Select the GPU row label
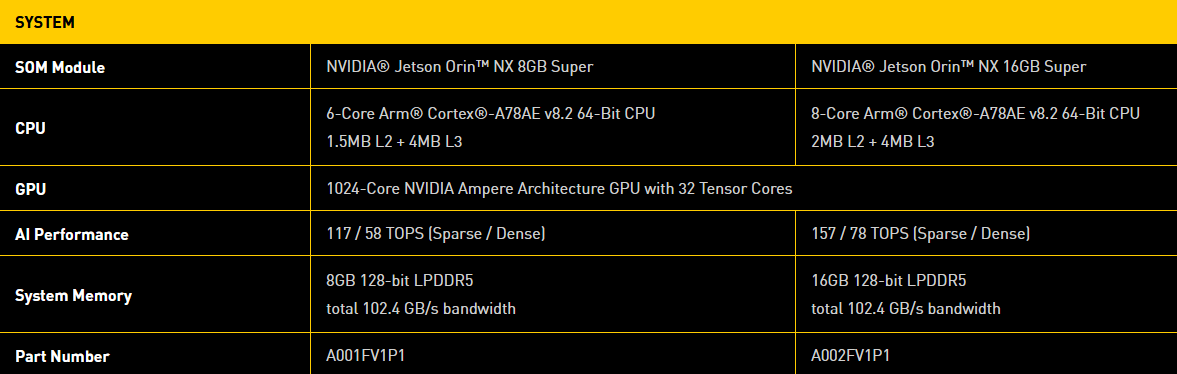The width and height of the screenshot is (1177, 374). (30, 189)
